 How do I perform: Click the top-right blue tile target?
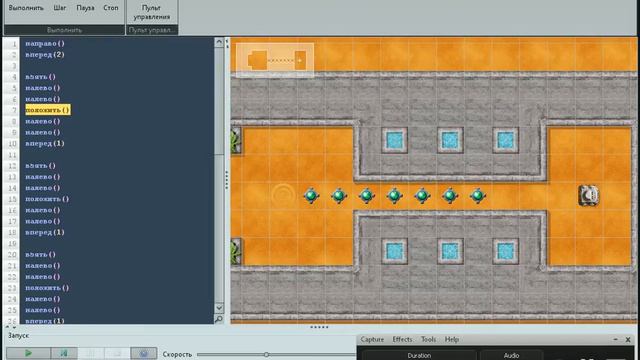[x=505, y=140]
